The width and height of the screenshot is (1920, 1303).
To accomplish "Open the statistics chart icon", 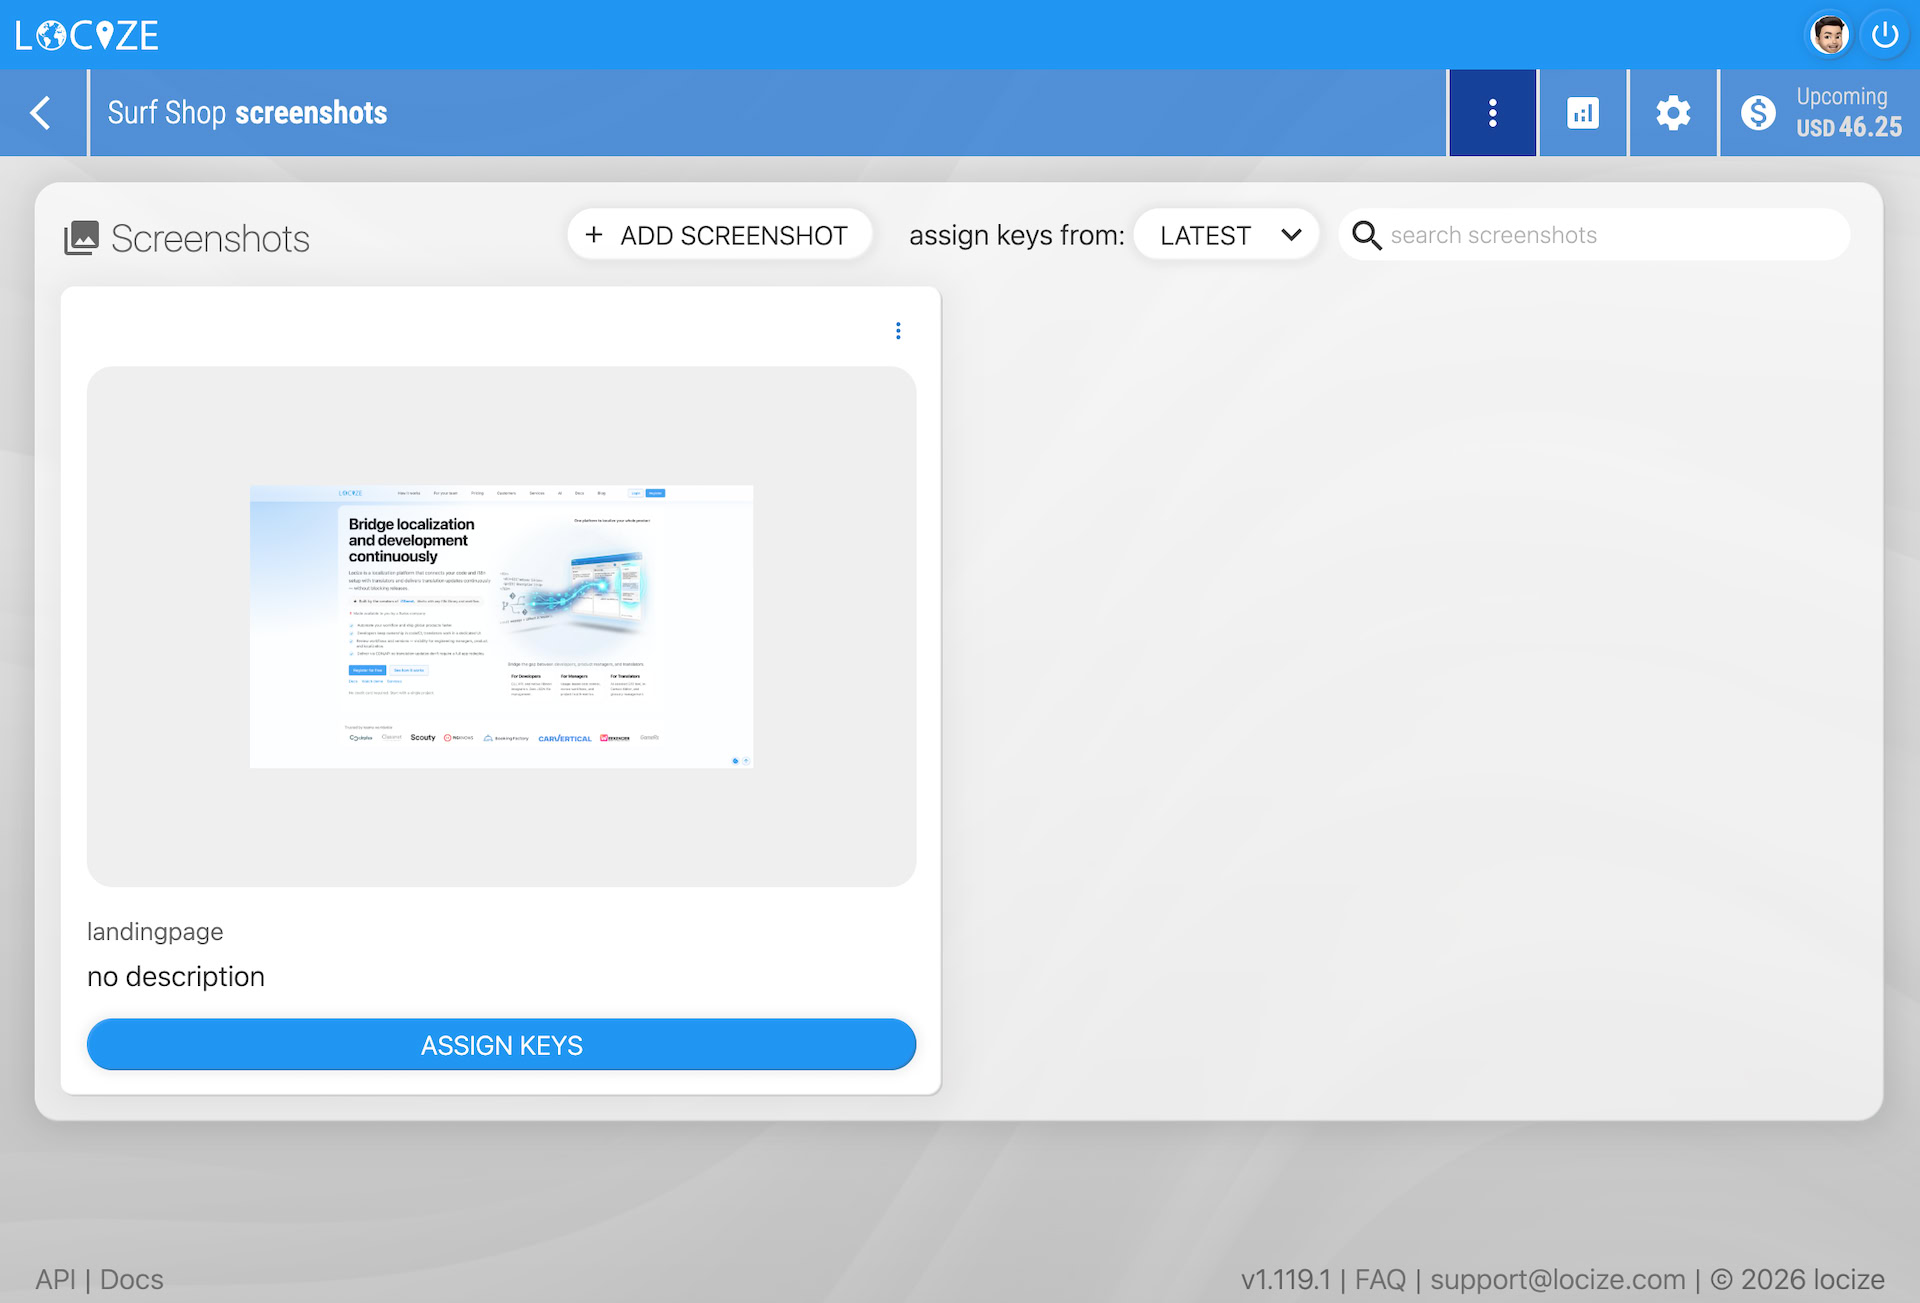I will 1582,113.
